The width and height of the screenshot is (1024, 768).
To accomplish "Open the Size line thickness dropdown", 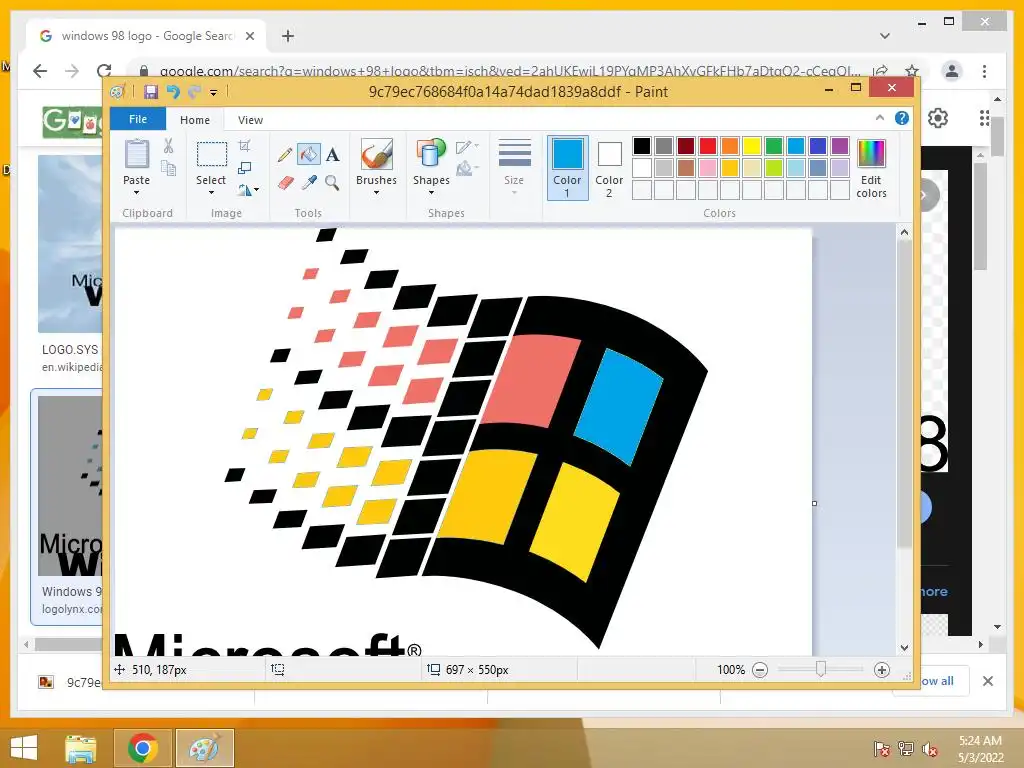I will tap(514, 166).
